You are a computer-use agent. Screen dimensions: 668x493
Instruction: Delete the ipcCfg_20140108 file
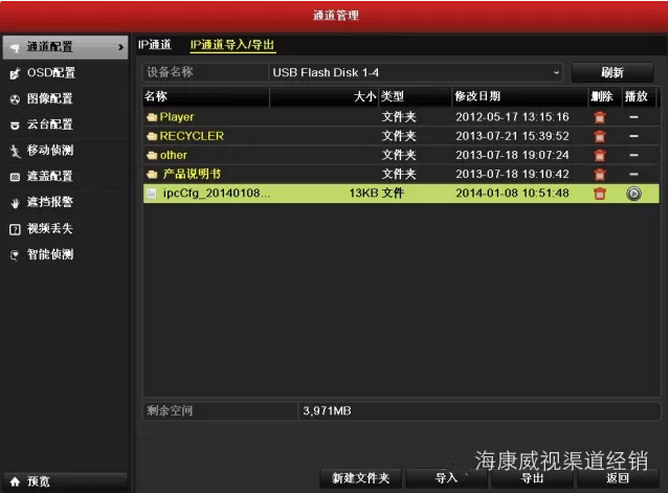(x=600, y=193)
